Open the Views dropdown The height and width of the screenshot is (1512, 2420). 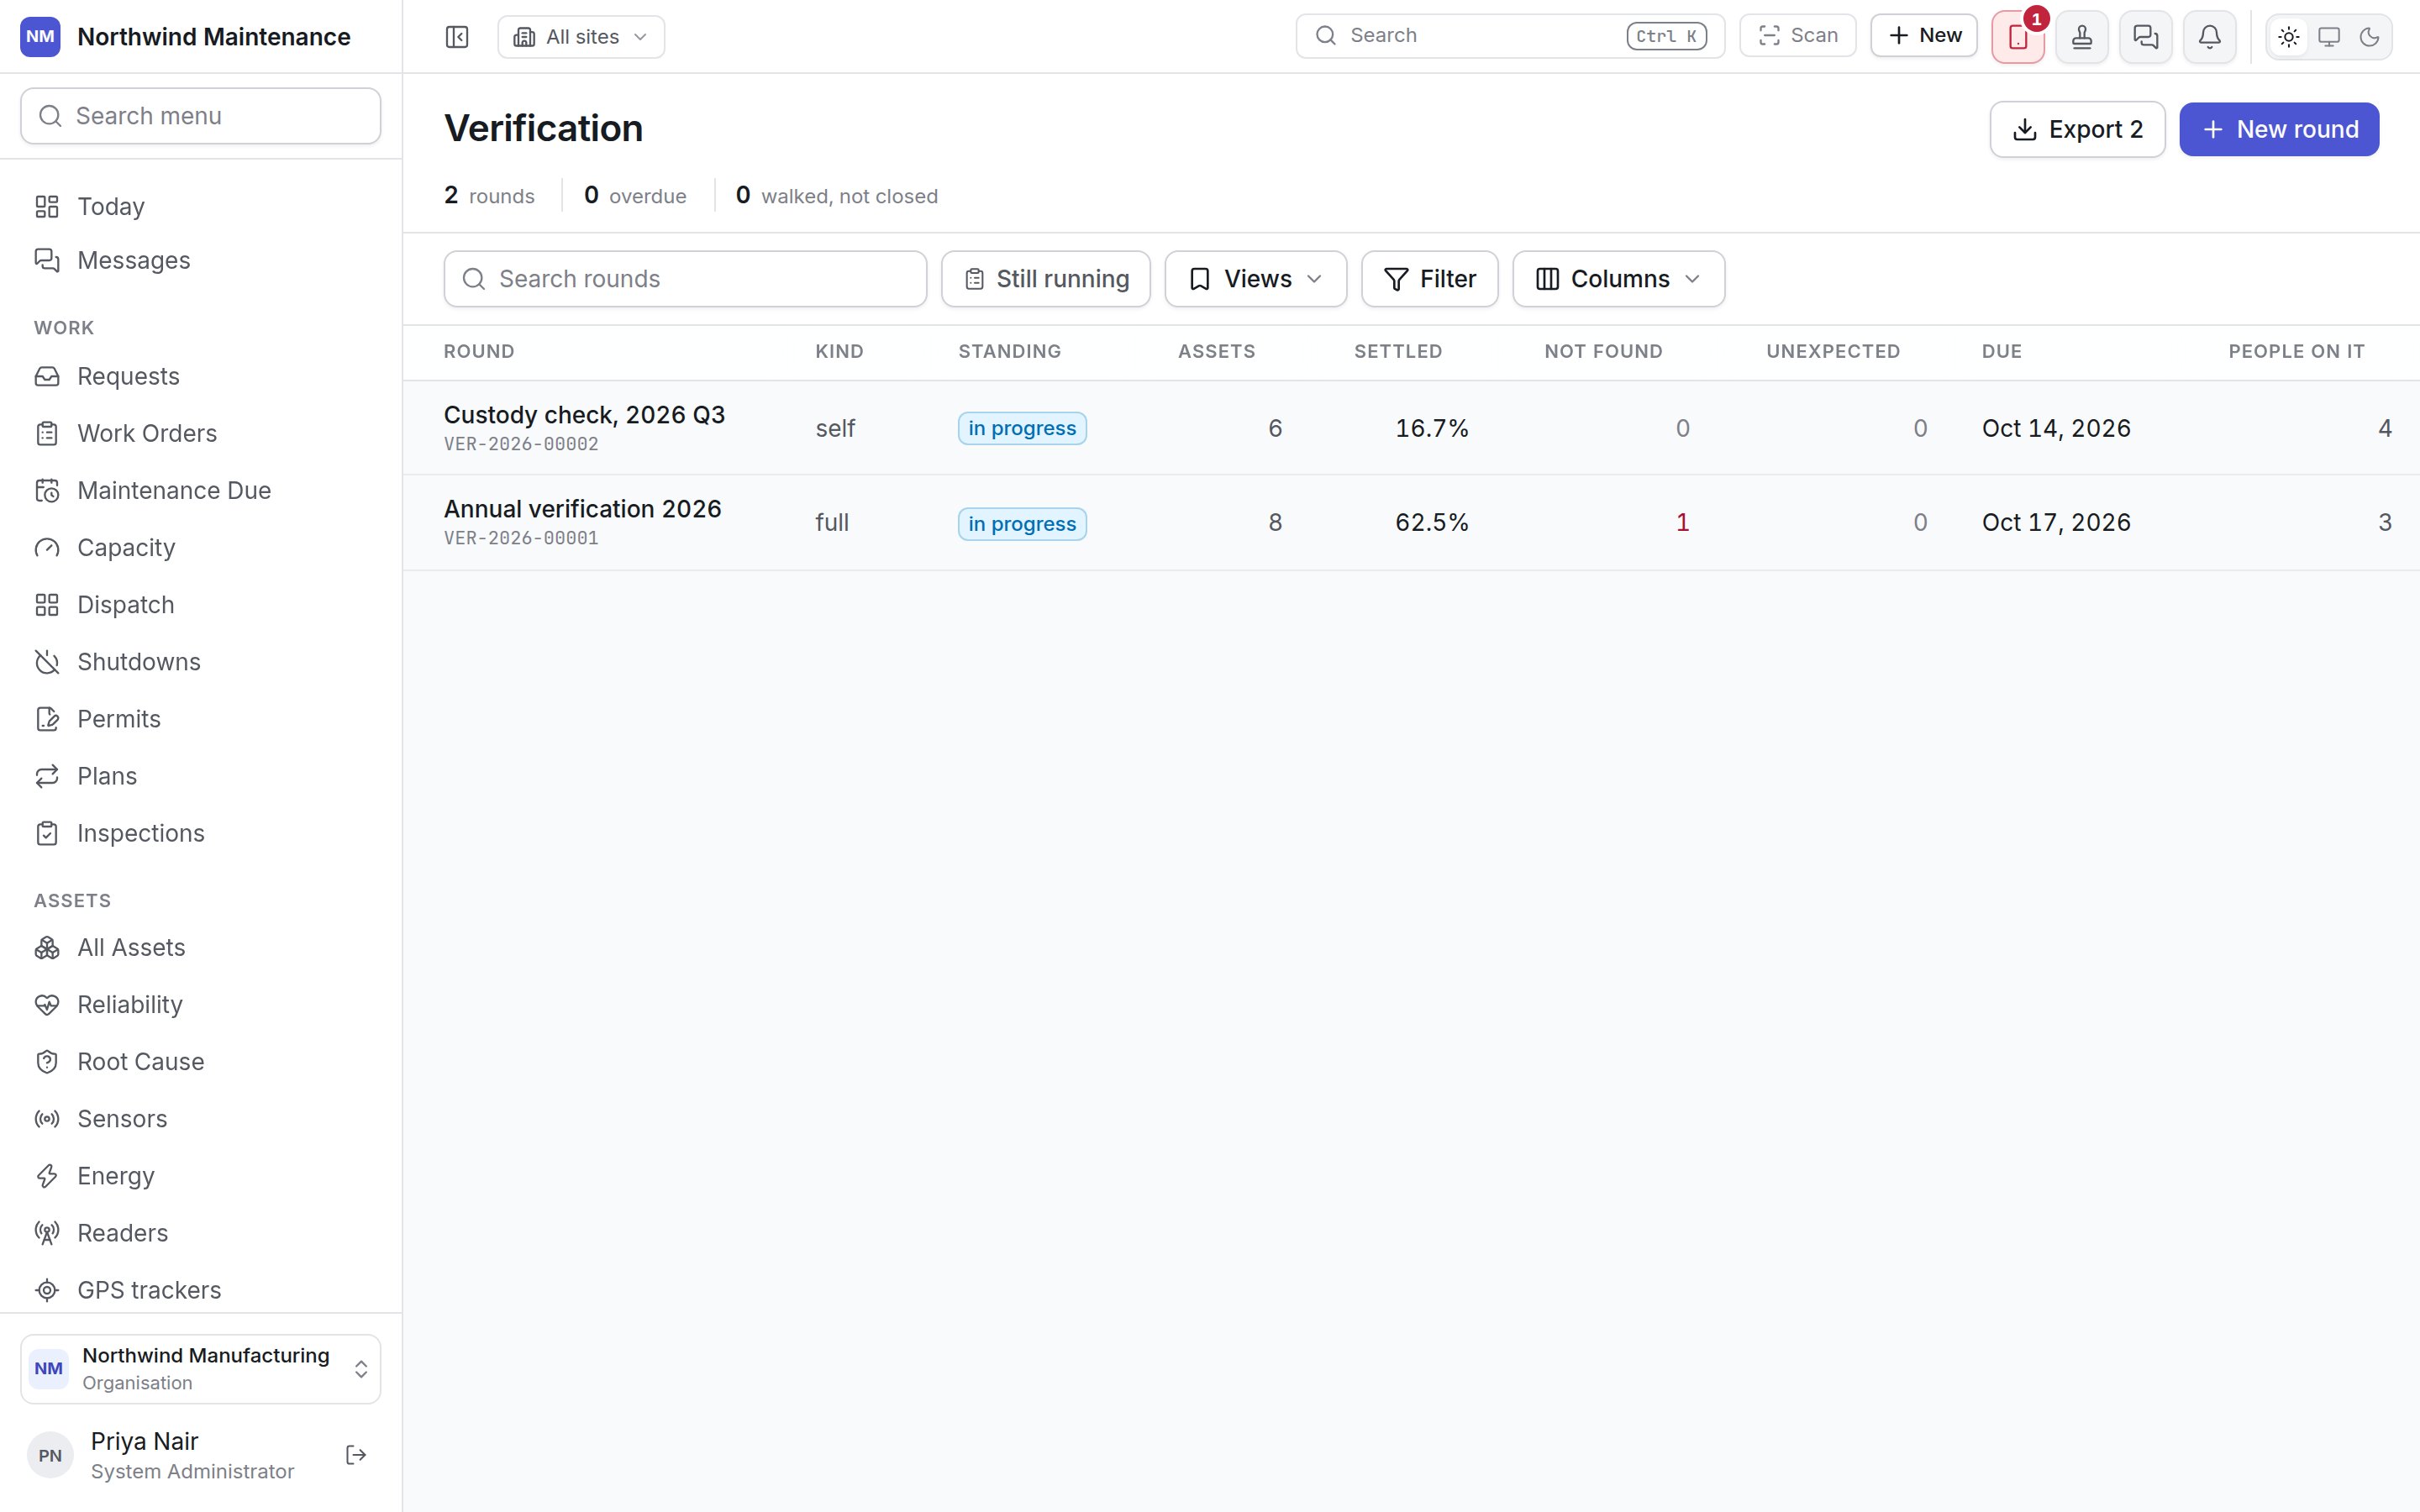tap(1256, 279)
